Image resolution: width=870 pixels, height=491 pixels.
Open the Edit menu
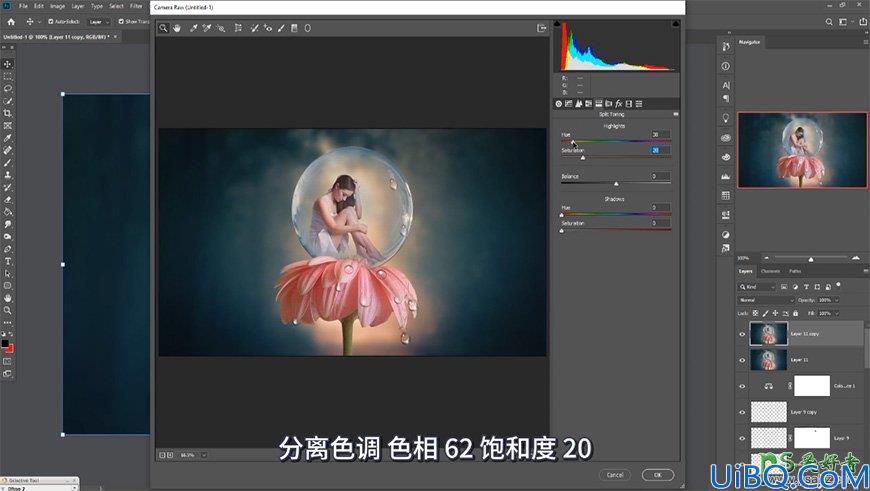pos(39,6)
